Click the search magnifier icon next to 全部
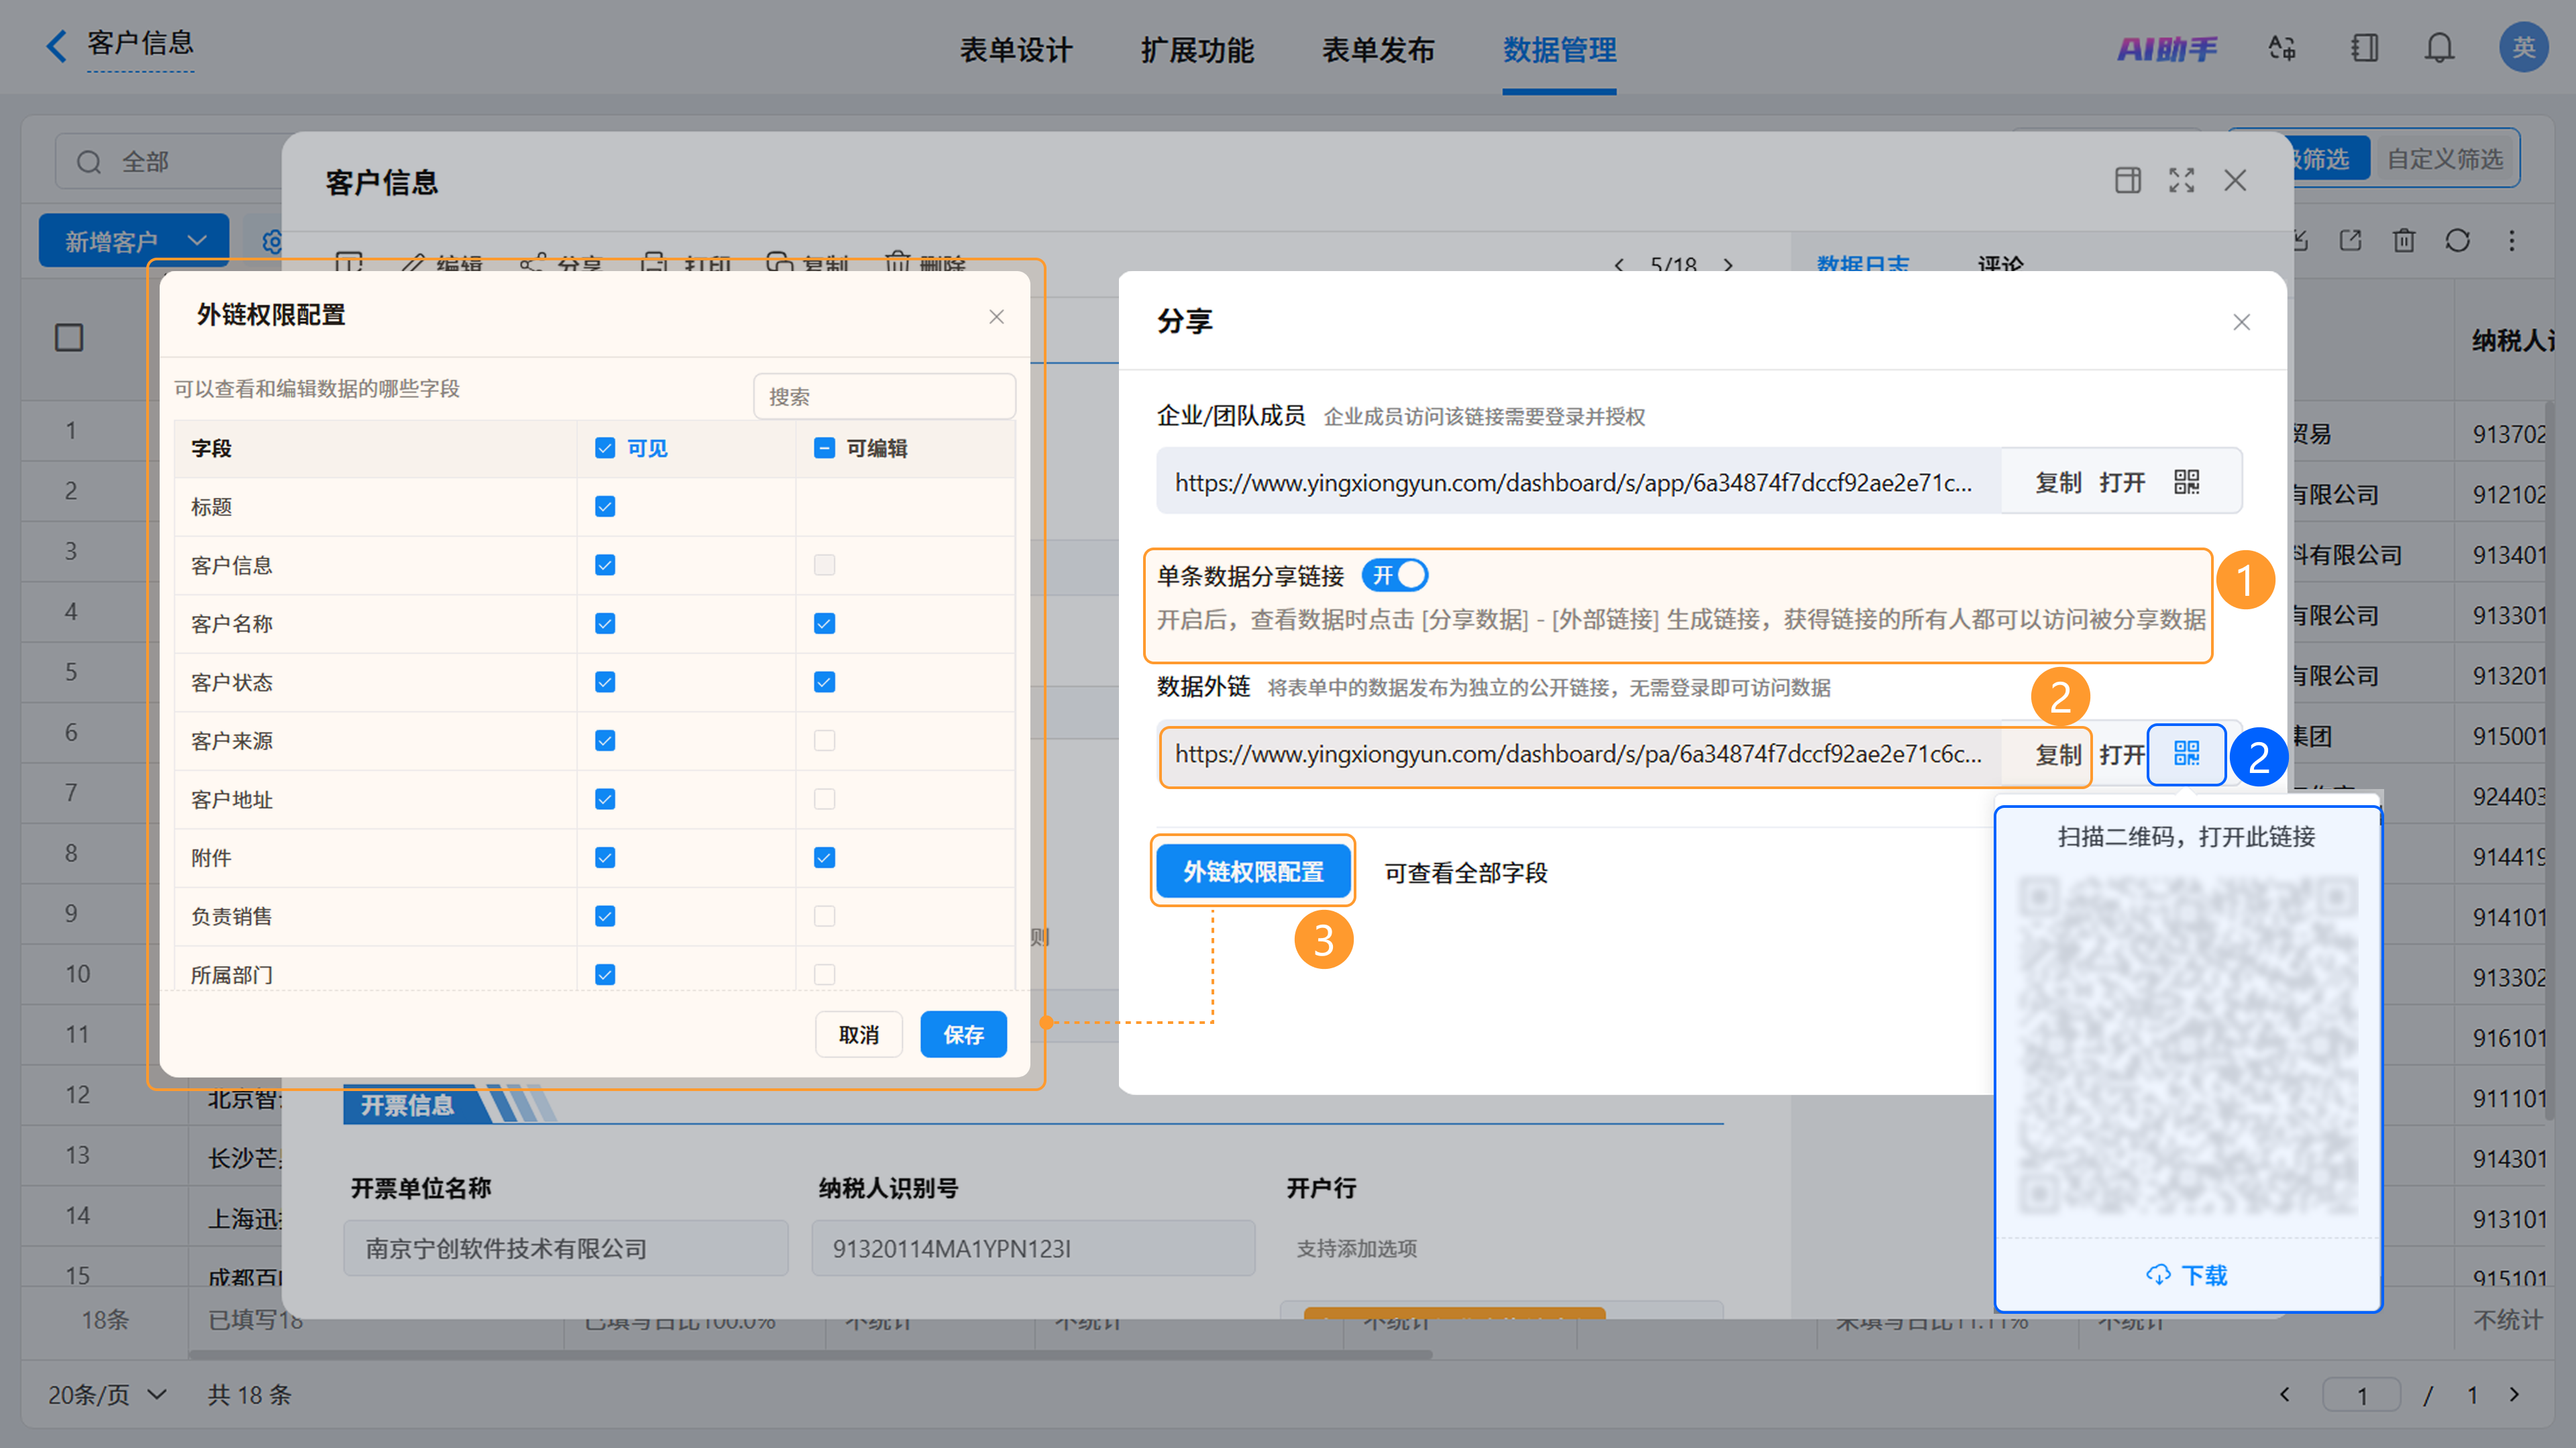The height and width of the screenshot is (1448, 2576). point(89,162)
